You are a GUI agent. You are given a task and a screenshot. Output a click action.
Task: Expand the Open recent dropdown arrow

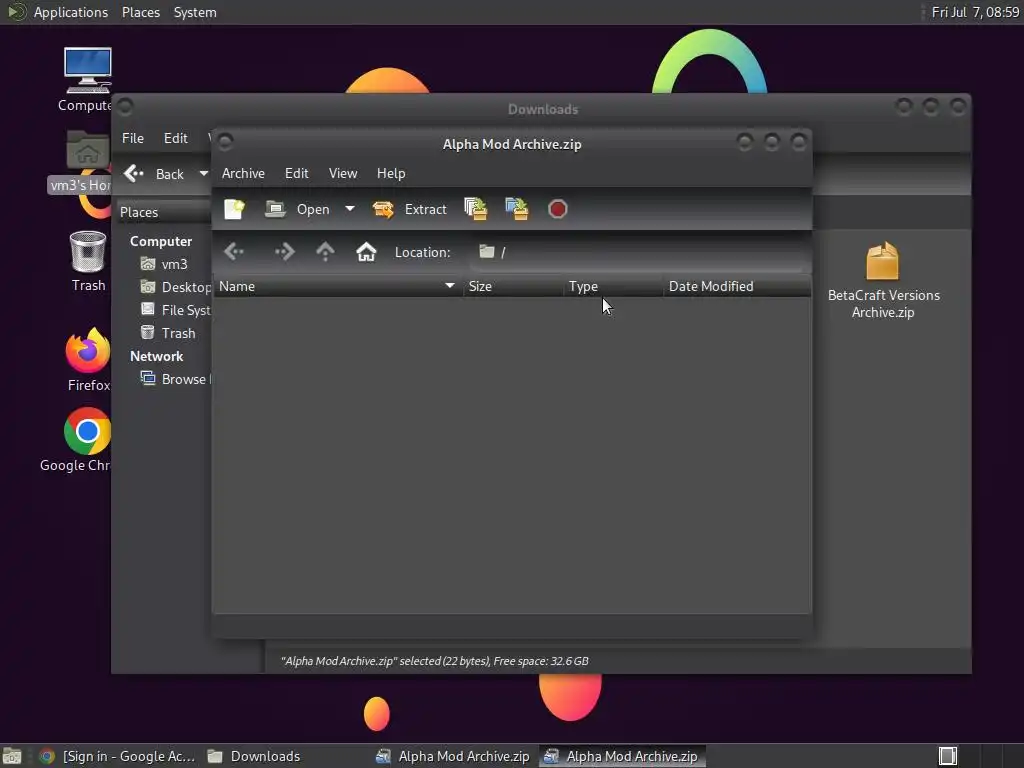point(350,209)
